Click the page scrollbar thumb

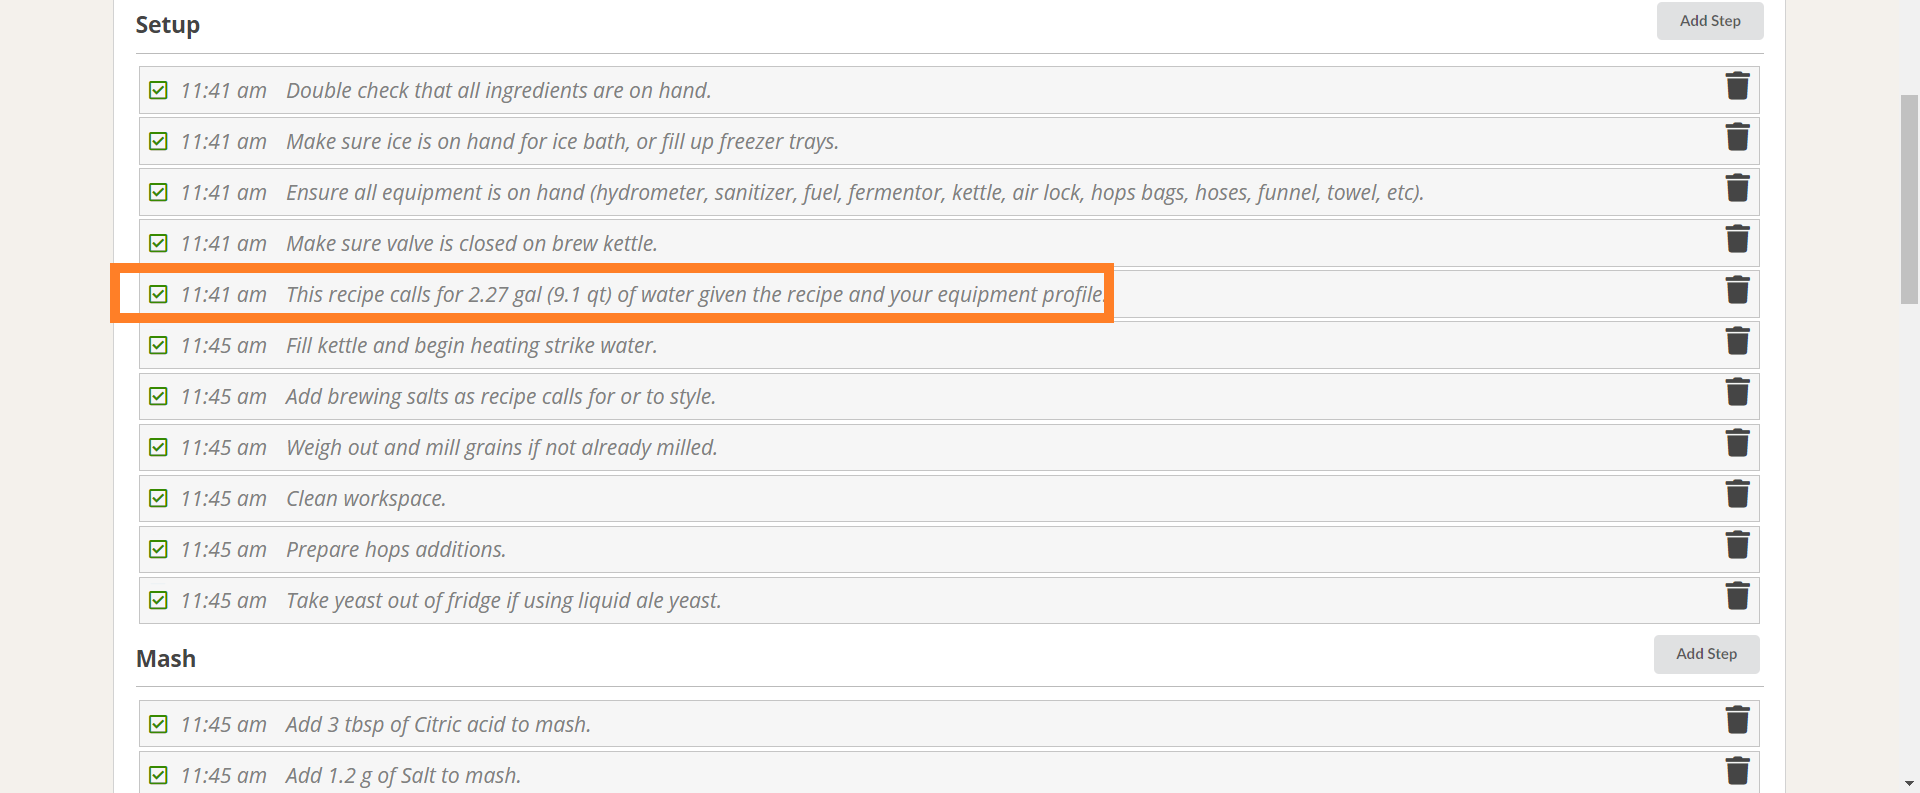(x=1909, y=199)
